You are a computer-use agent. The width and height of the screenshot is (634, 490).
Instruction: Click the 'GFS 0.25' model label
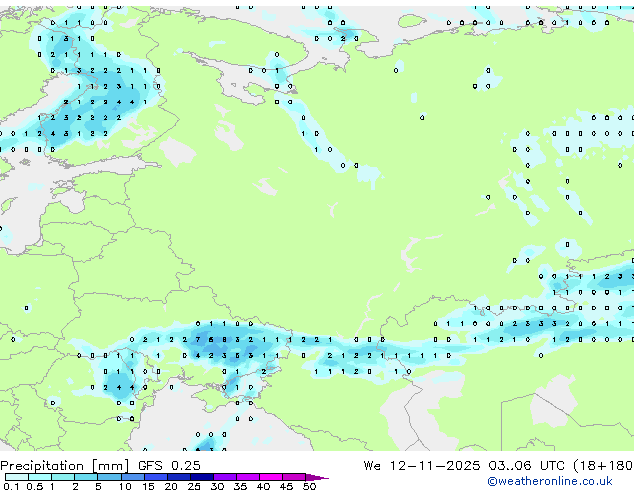(x=169, y=466)
